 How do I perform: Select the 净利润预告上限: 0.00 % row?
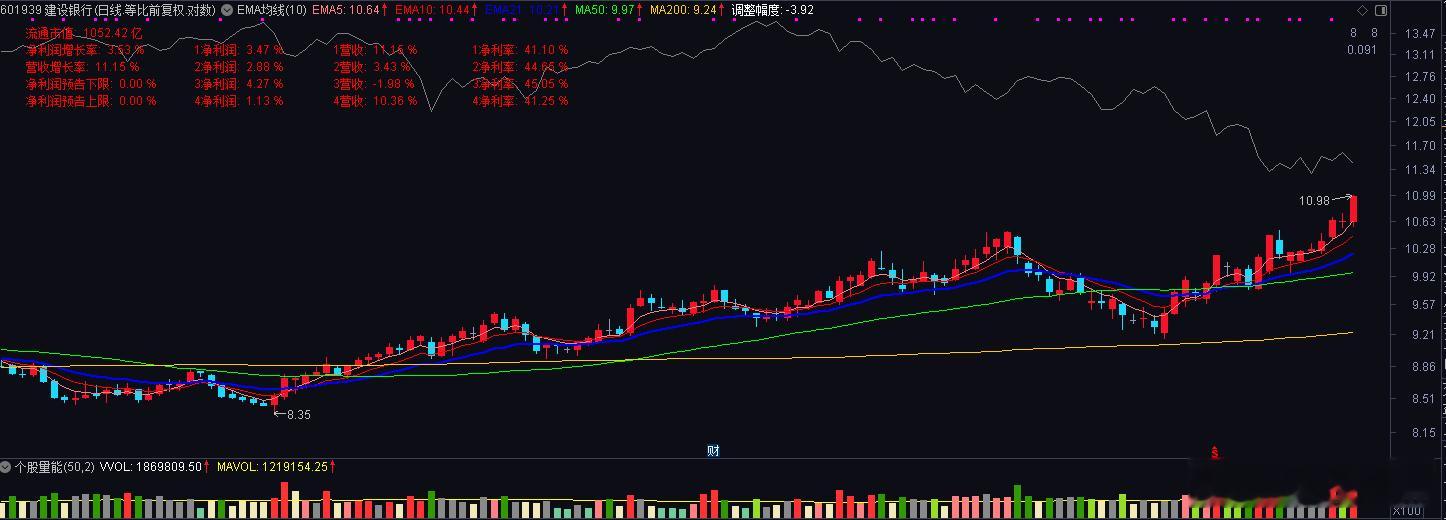[x=91, y=101]
